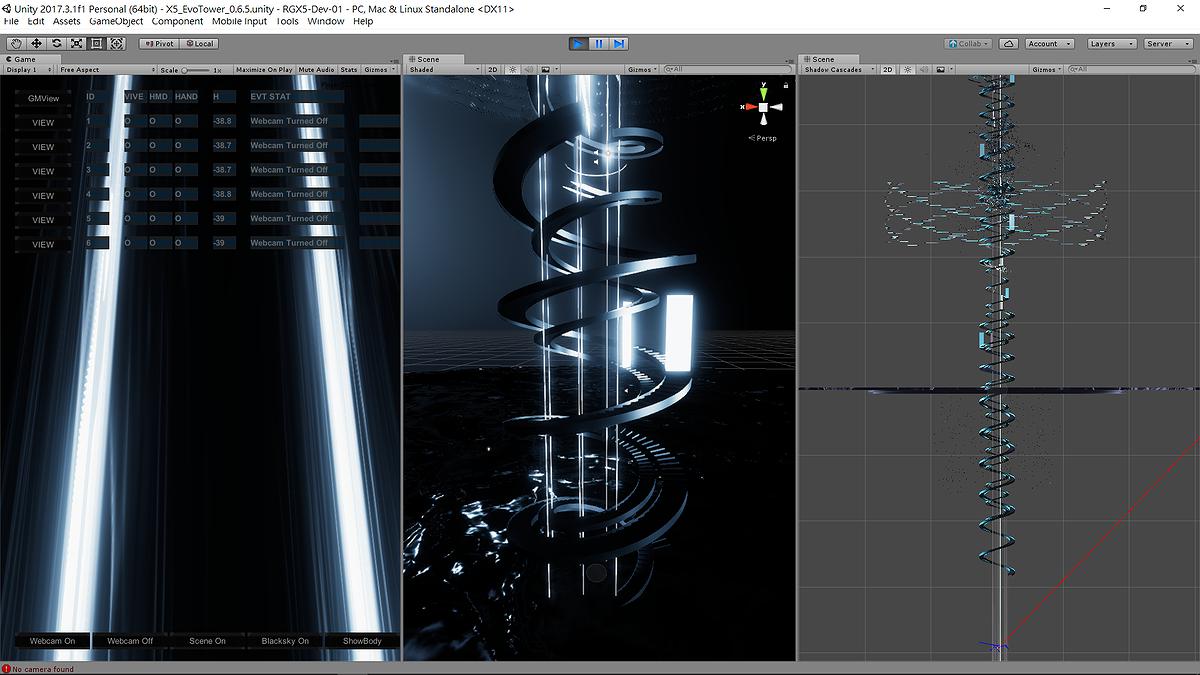Image resolution: width=1200 pixels, height=675 pixels.
Task: Select the combined Transform tool
Action: [116, 44]
